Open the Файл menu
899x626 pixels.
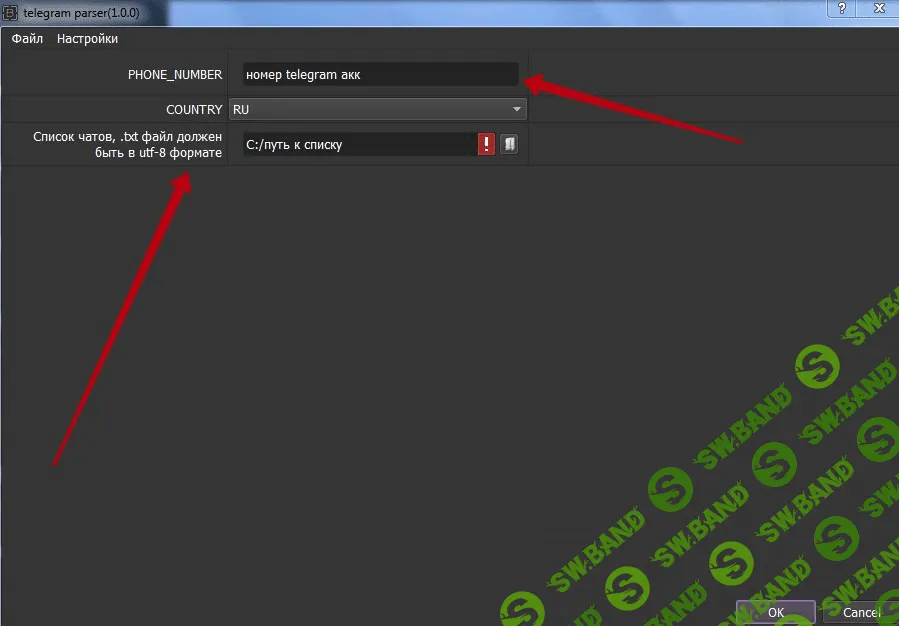pos(27,39)
